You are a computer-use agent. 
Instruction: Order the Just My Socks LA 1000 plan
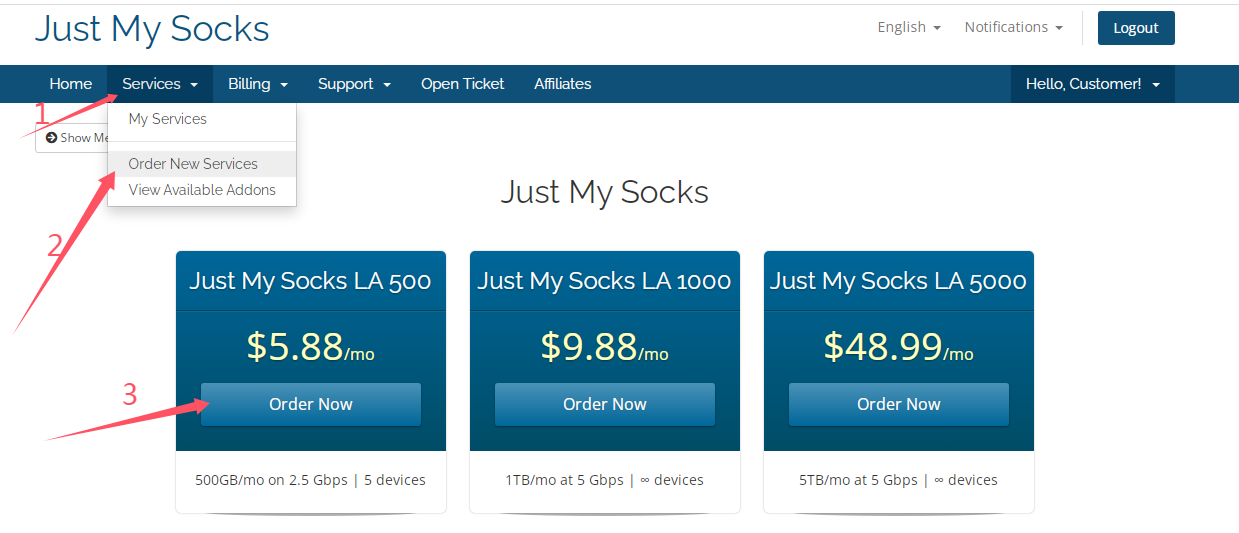[605, 405]
